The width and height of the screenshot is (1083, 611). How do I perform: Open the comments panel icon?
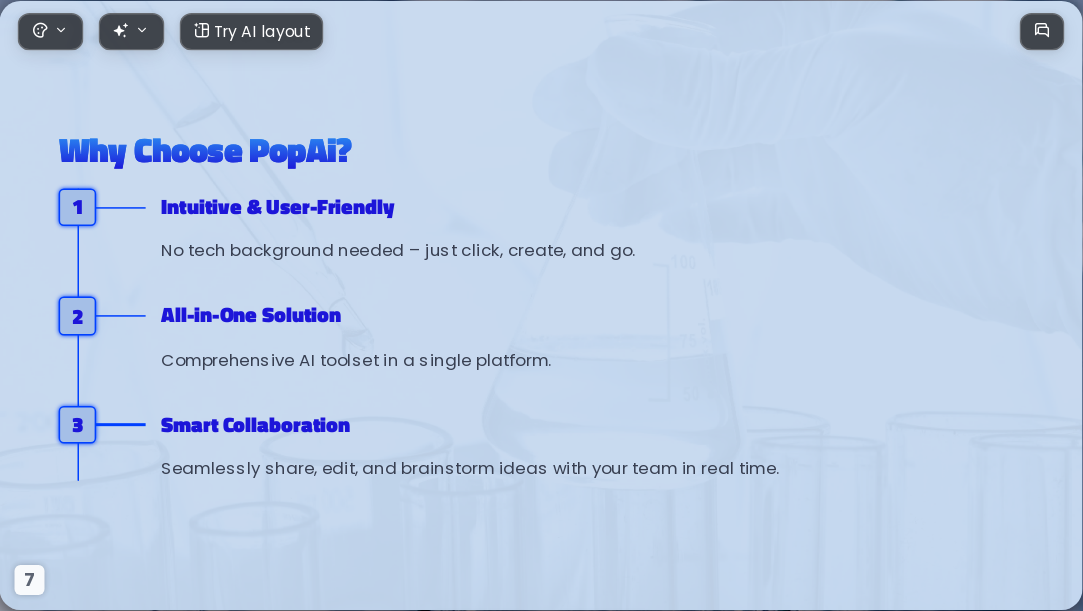[1042, 31]
